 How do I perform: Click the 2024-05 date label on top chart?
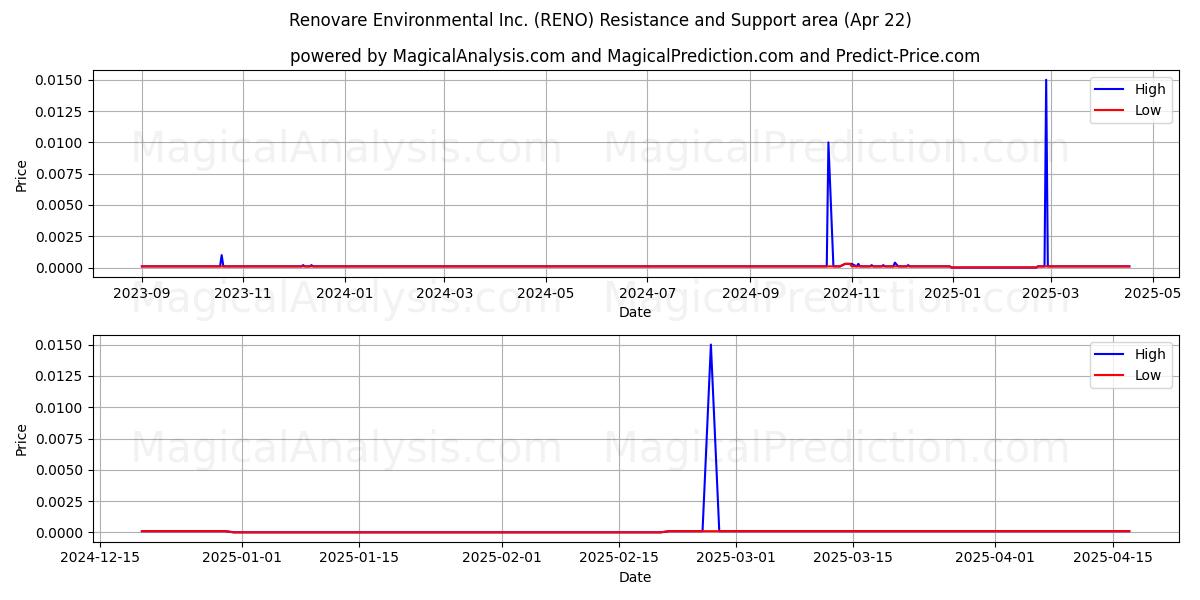pos(545,293)
